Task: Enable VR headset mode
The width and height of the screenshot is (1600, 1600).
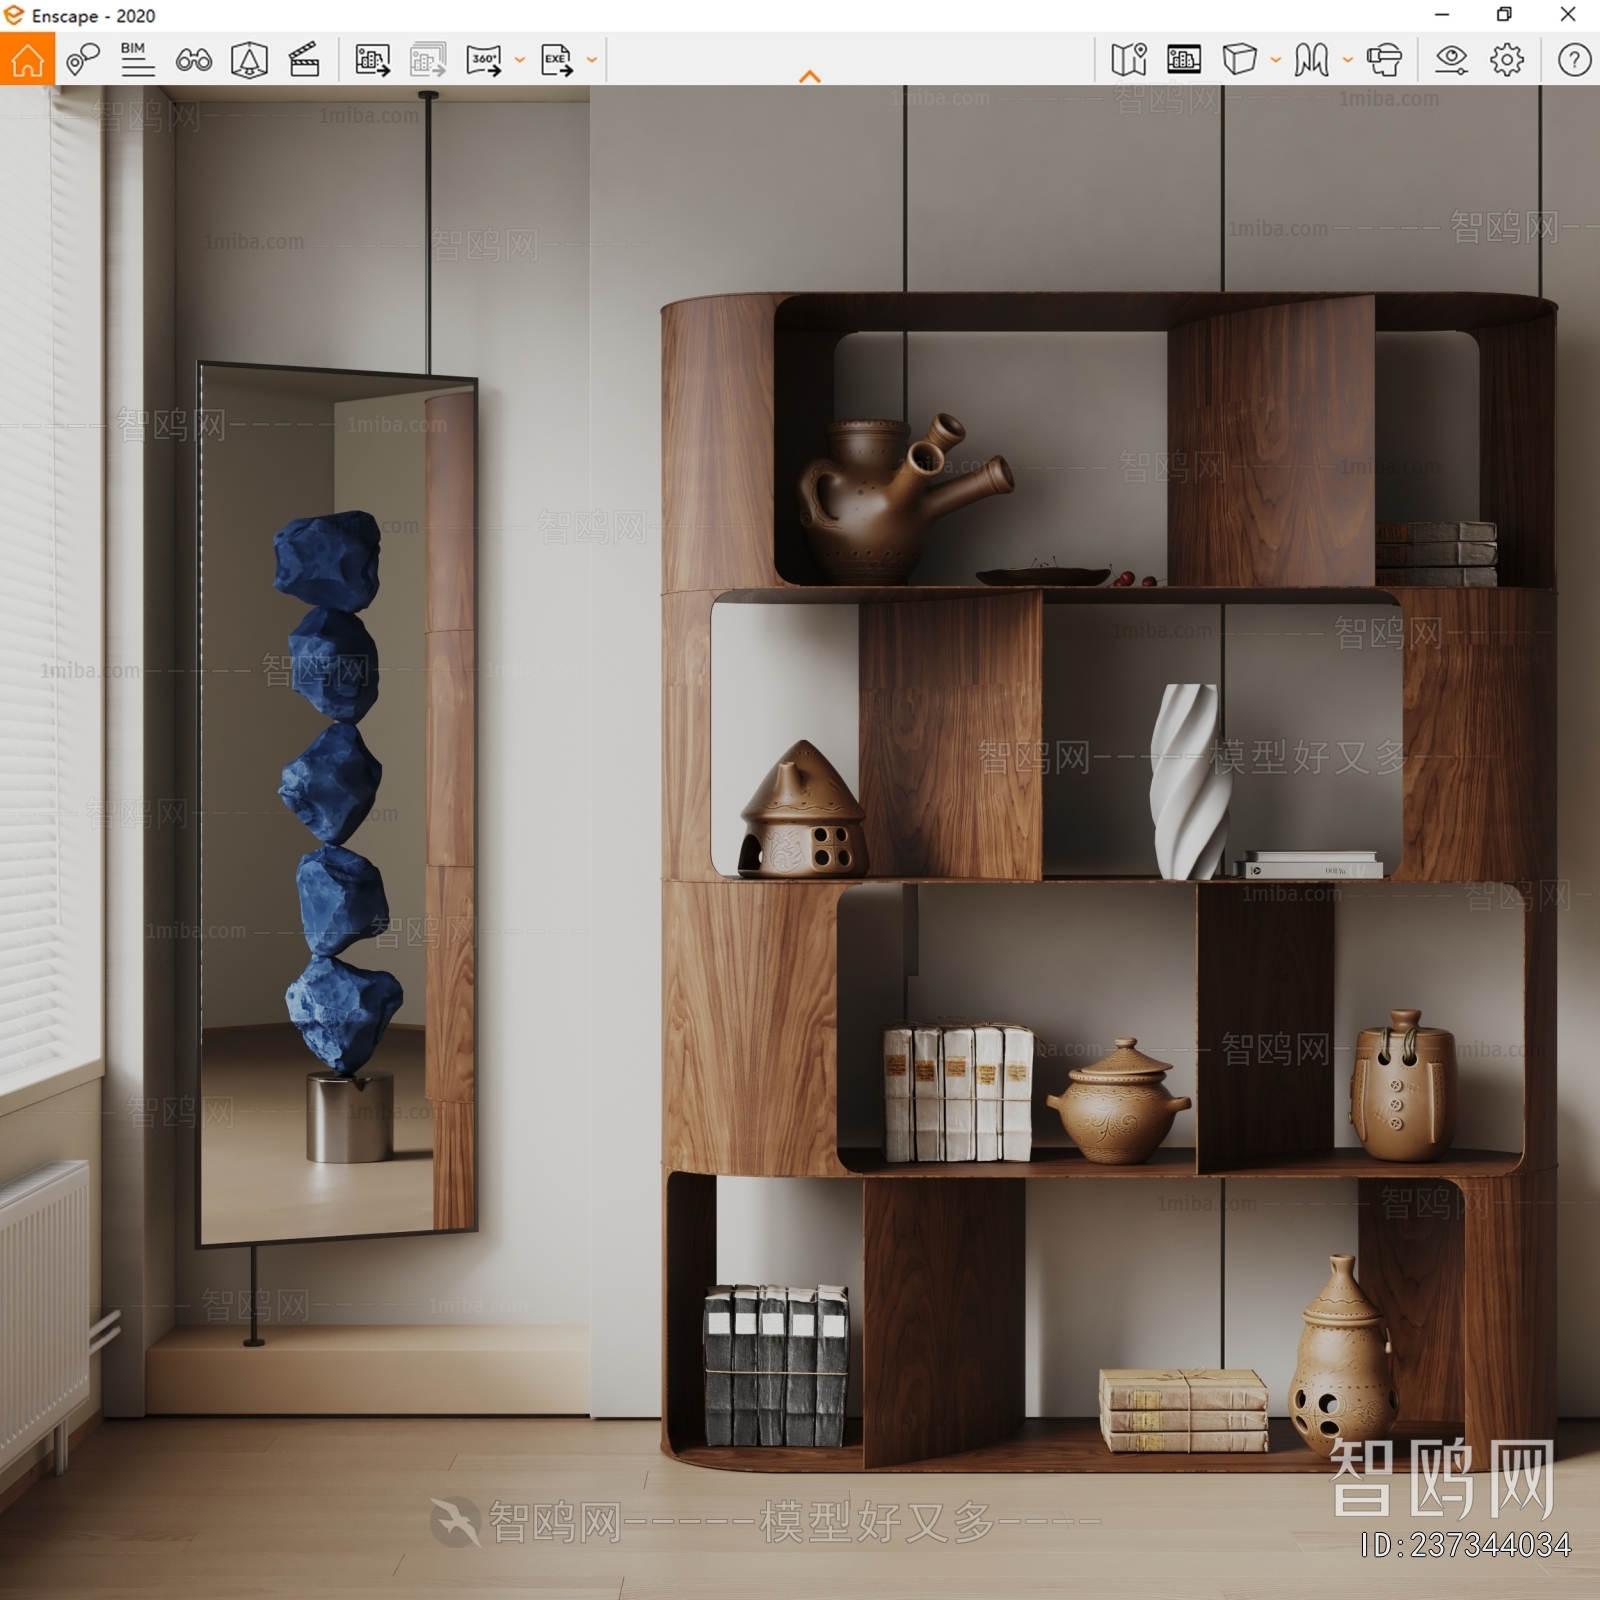Action: [1384, 60]
